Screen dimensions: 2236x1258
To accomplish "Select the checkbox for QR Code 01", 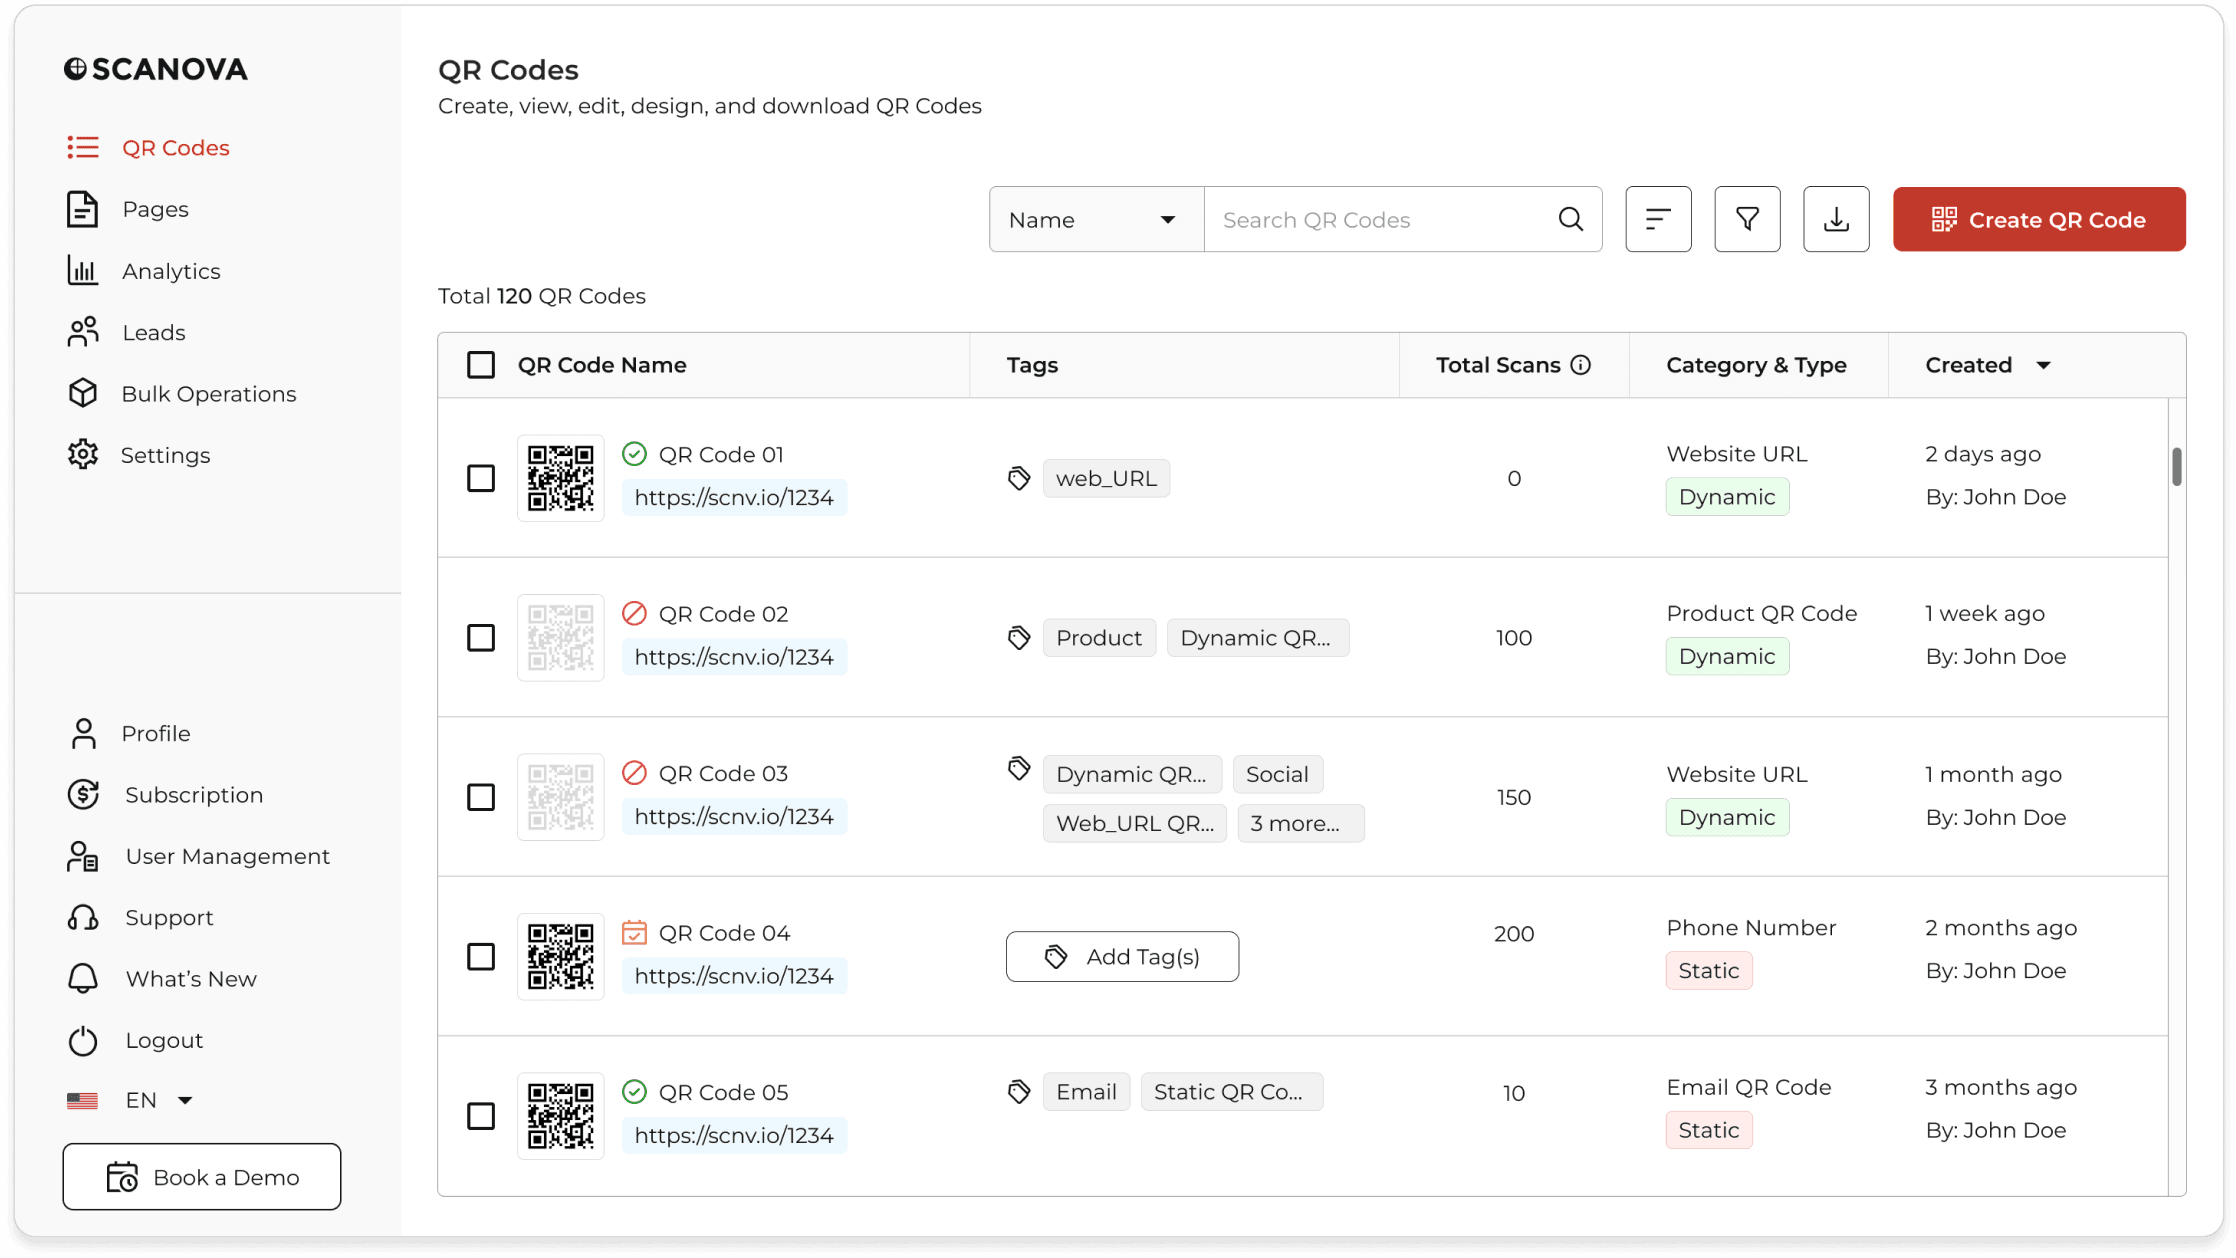I will tap(481, 478).
